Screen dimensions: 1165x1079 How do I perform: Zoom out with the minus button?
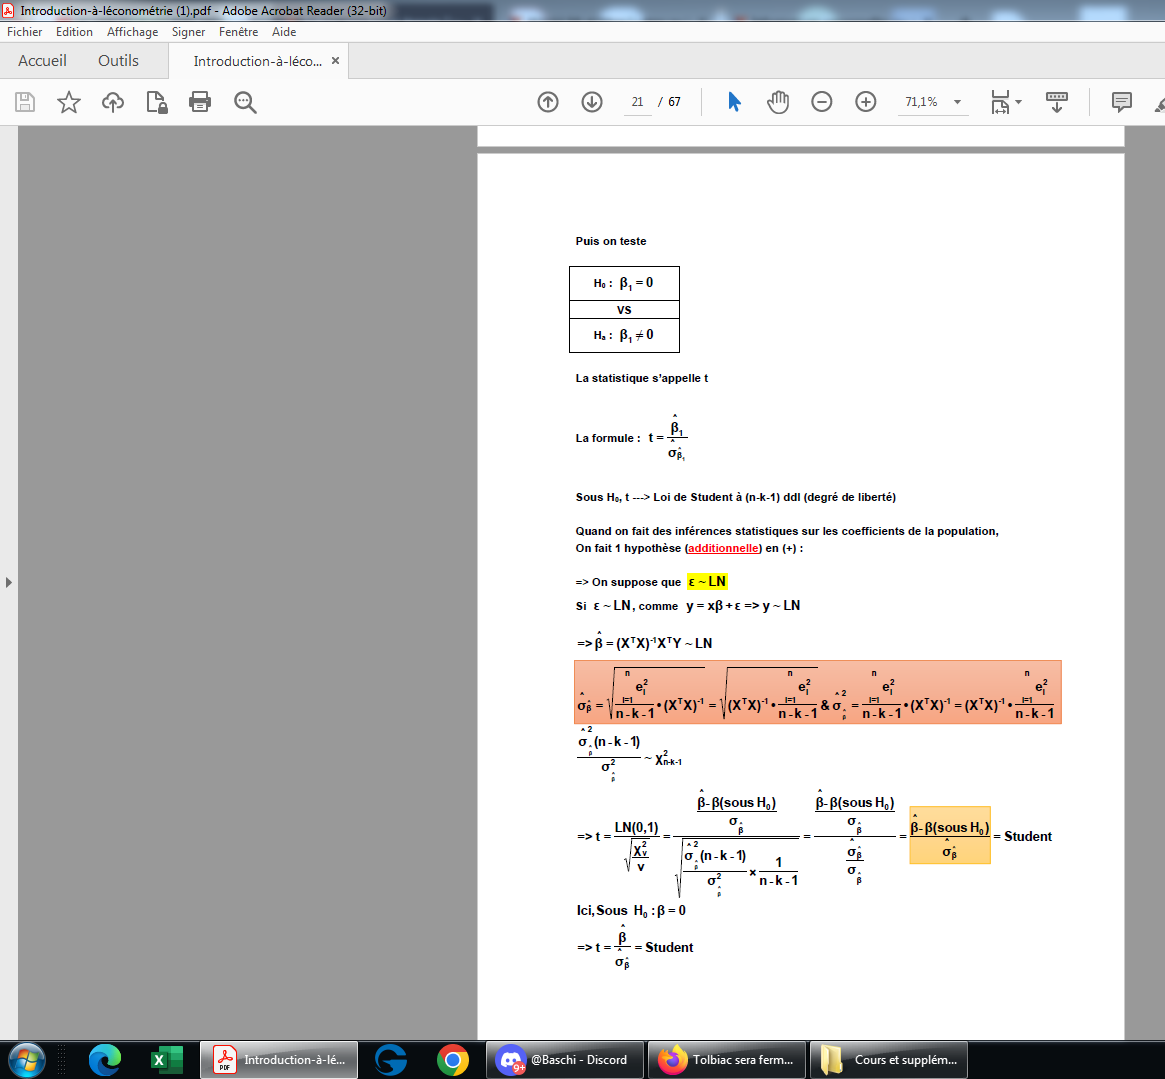822,102
